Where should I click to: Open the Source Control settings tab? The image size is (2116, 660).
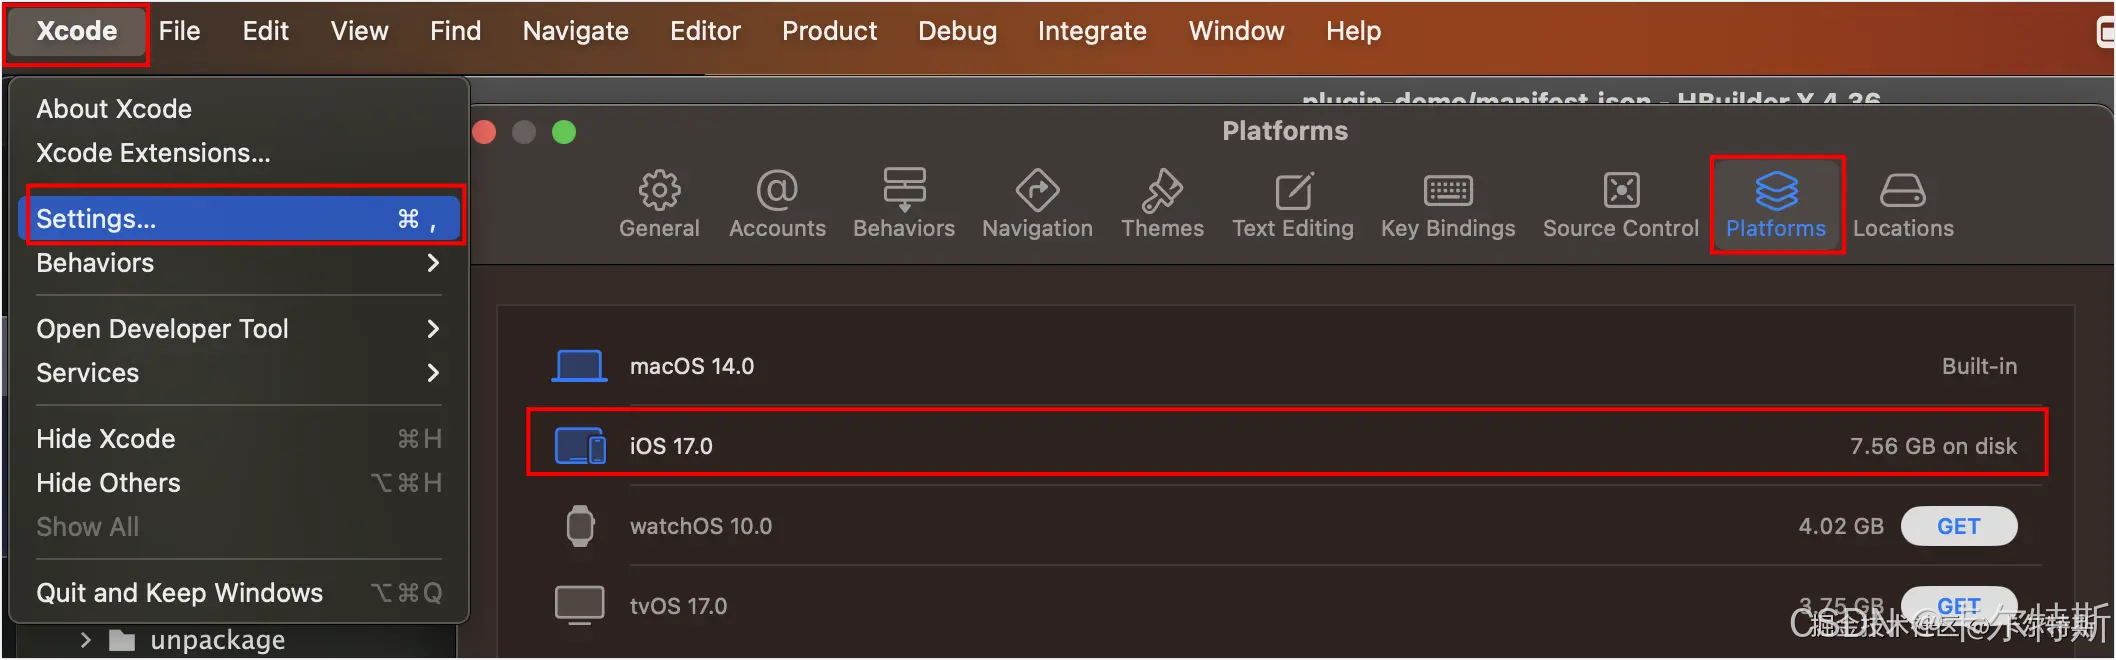[x=1621, y=205]
